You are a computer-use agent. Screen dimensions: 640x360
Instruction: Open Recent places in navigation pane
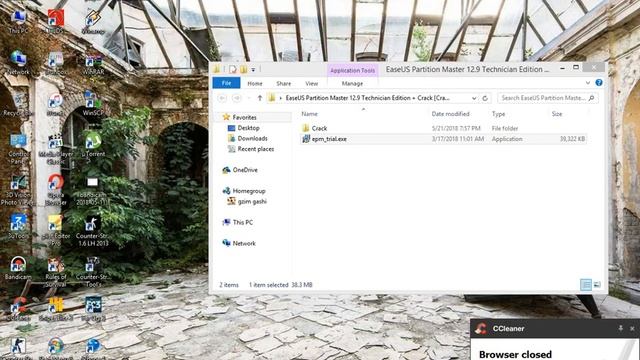tap(256, 149)
